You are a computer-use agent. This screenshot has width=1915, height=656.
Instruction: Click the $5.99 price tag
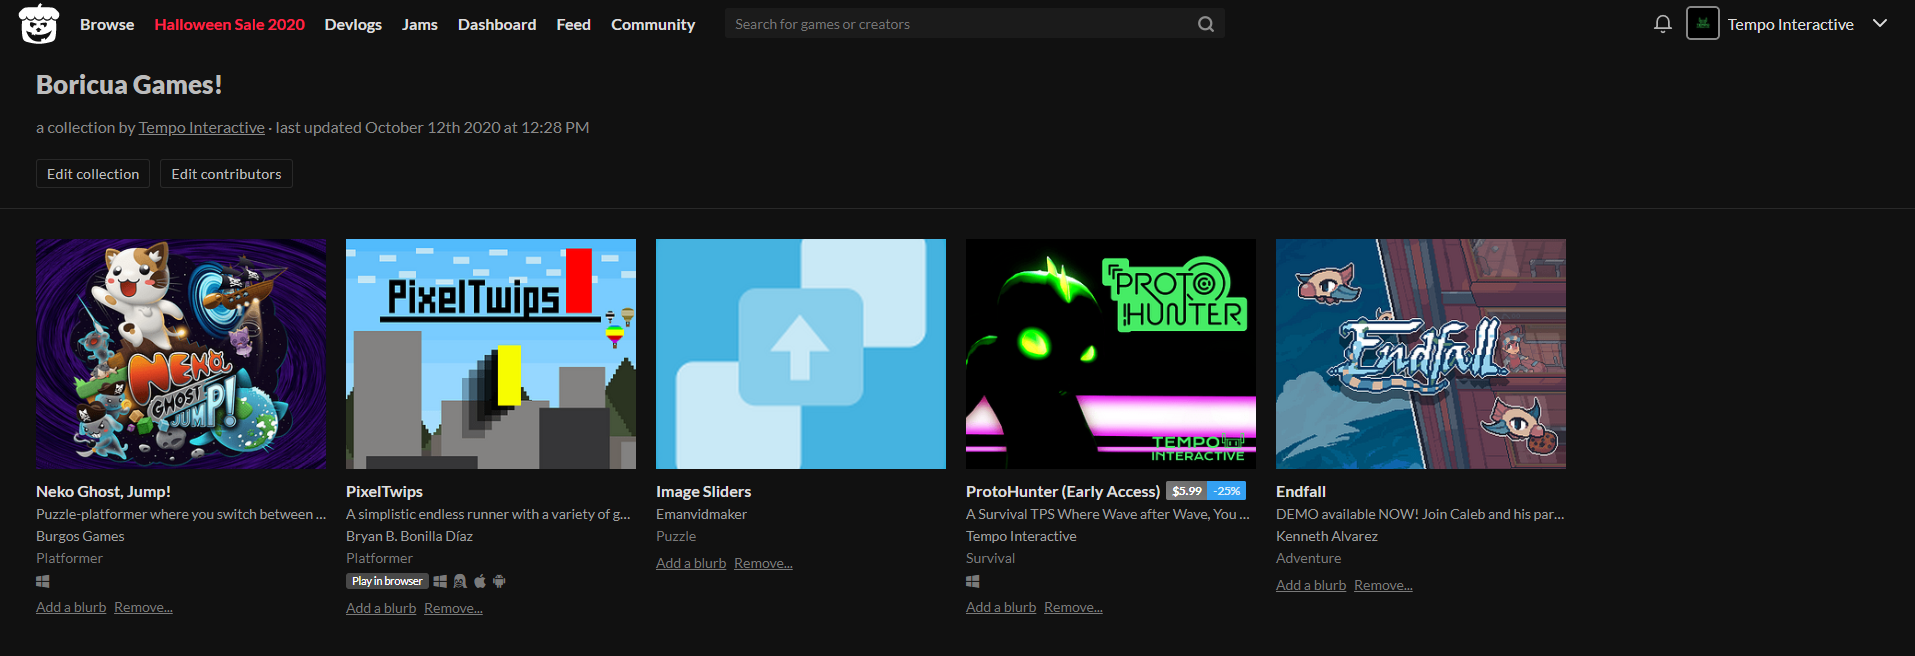coord(1187,491)
